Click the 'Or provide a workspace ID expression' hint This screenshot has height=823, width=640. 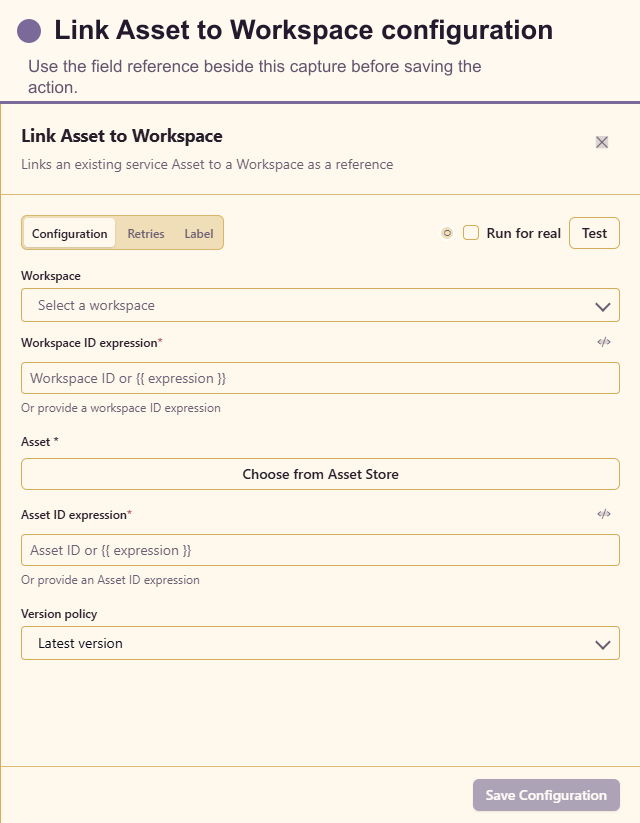point(121,408)
